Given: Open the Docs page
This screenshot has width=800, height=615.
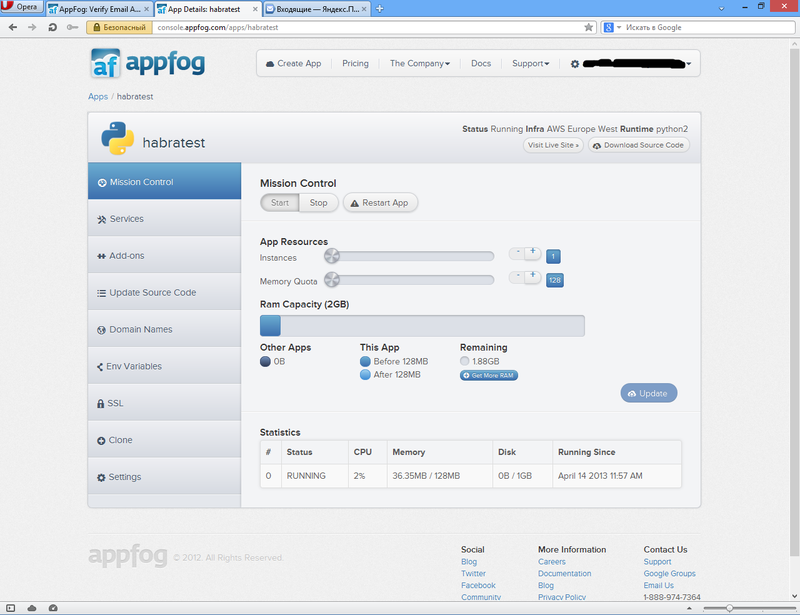Looking at the screenshot, I should click(x=481, y=63).
